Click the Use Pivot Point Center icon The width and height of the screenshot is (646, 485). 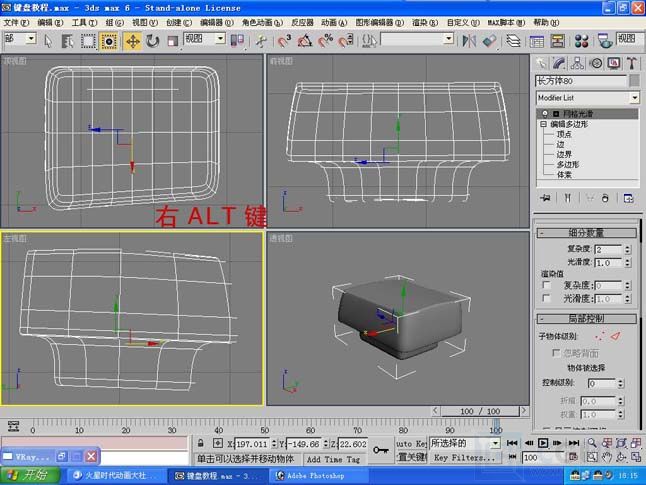(236, 41)
